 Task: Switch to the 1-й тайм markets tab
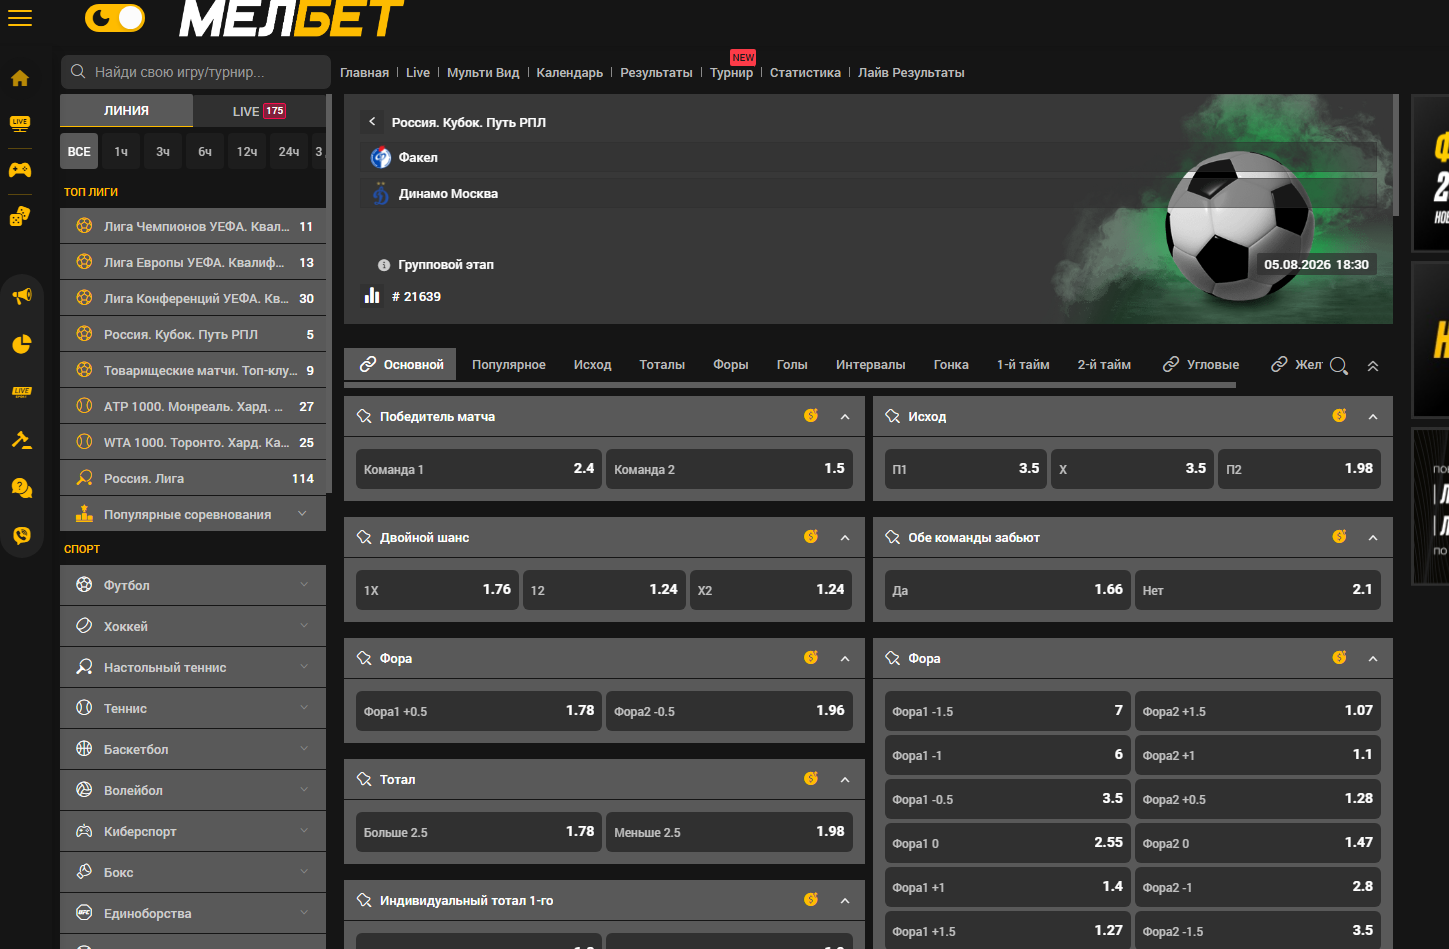tap(1023, 365)
